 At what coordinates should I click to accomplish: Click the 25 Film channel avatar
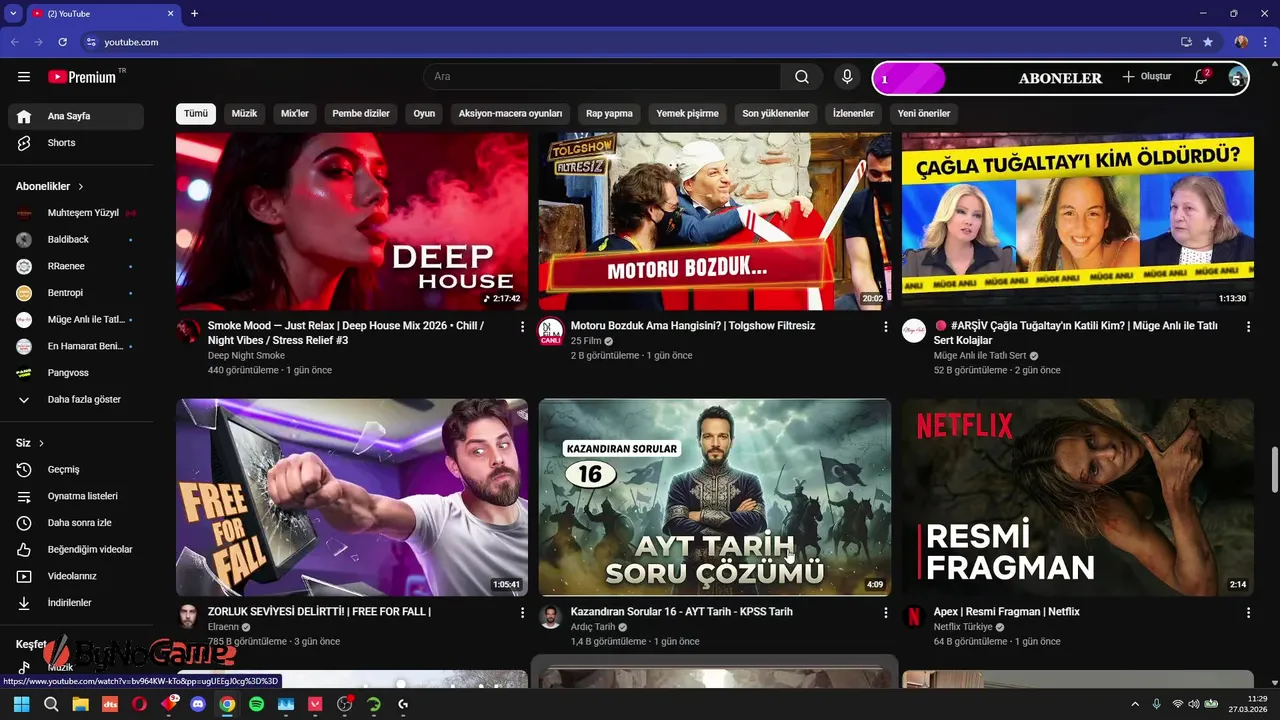tap(551, 331)
